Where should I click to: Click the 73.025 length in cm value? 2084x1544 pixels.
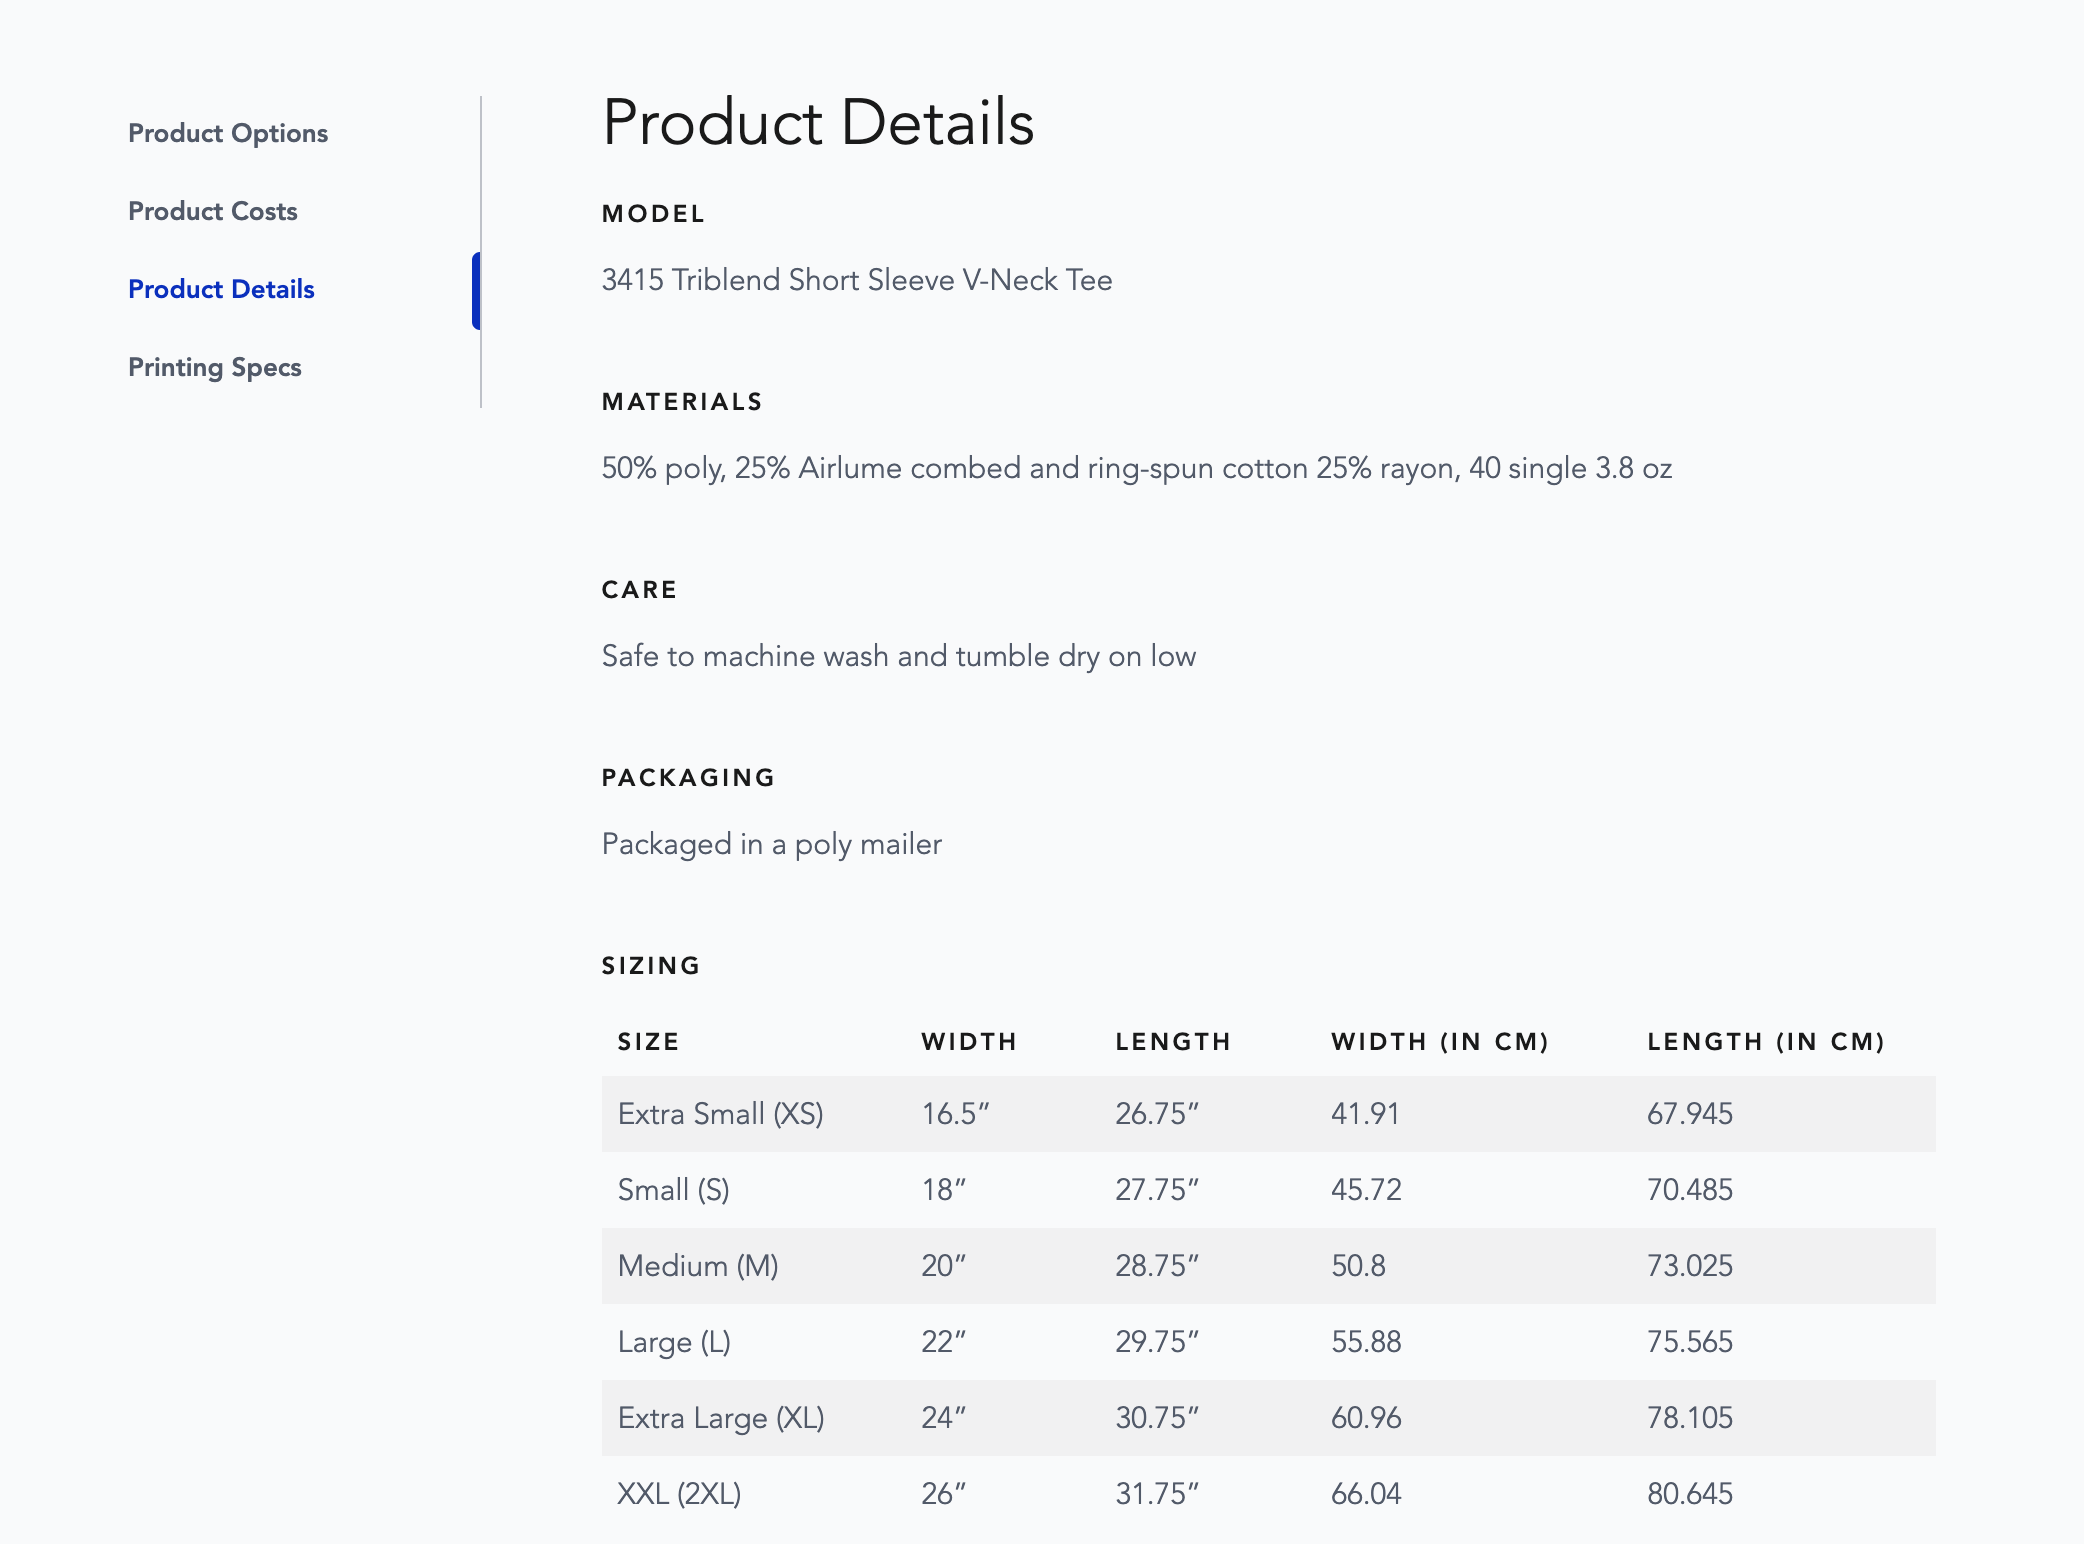click(1691, 1266)
